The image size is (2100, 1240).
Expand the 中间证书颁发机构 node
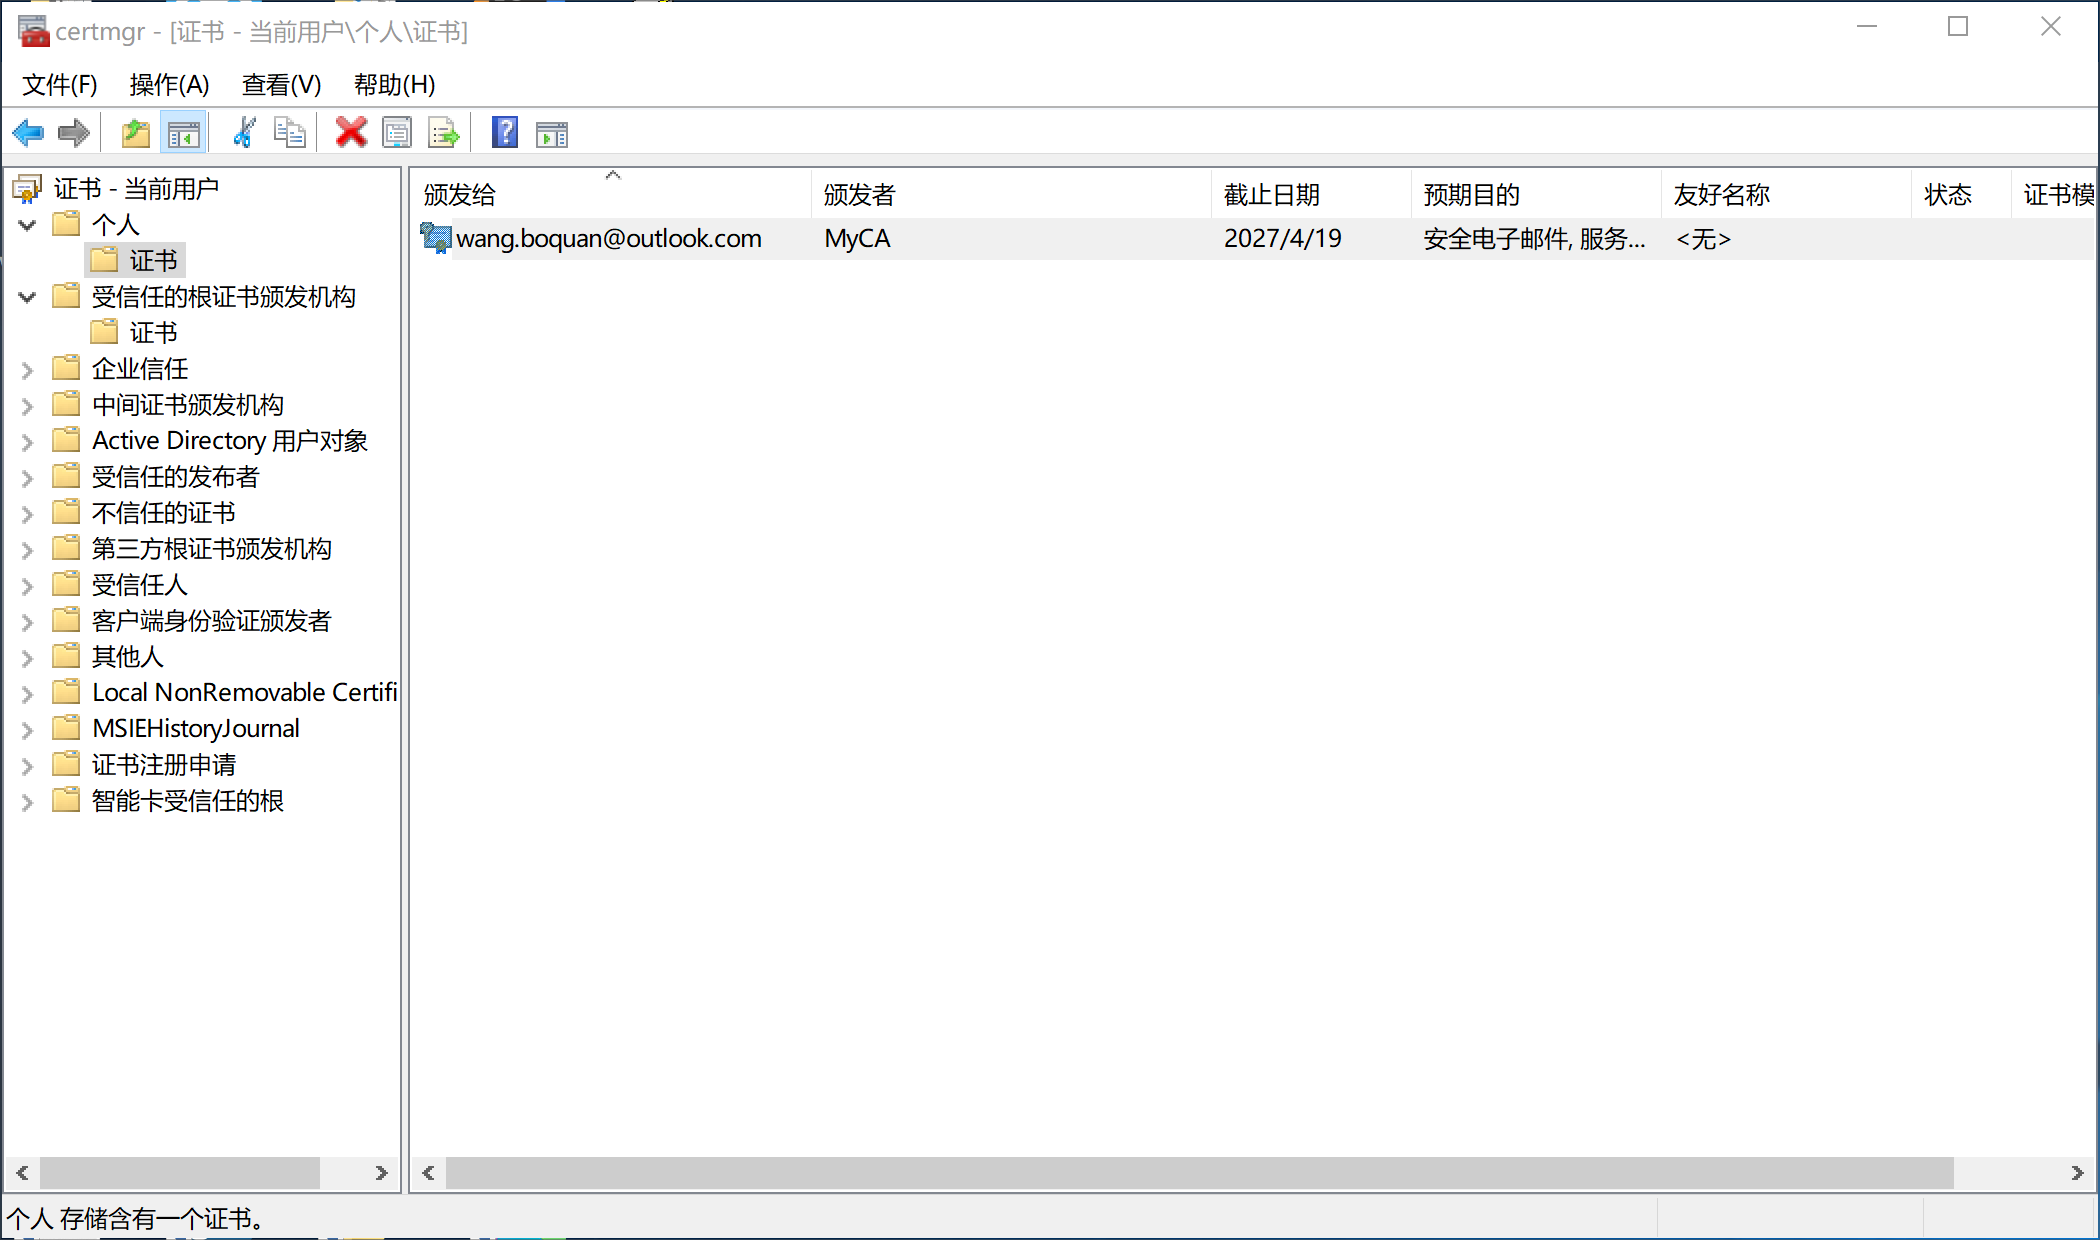(x=28, y=406)
